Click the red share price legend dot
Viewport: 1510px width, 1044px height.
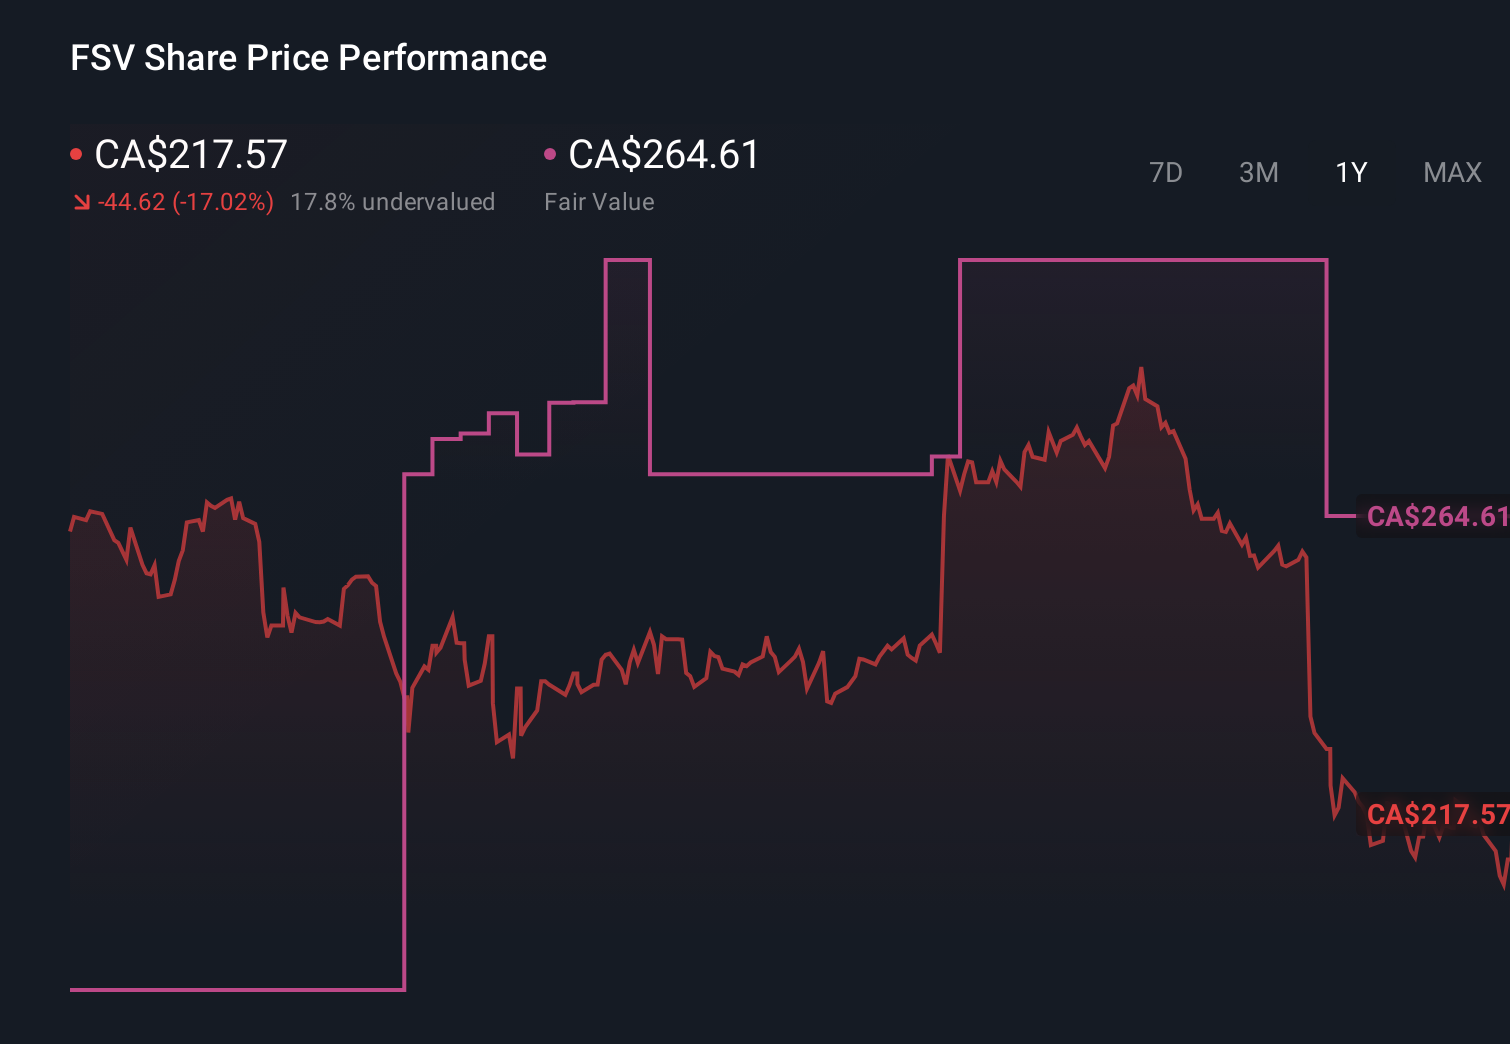pos(76,152)
